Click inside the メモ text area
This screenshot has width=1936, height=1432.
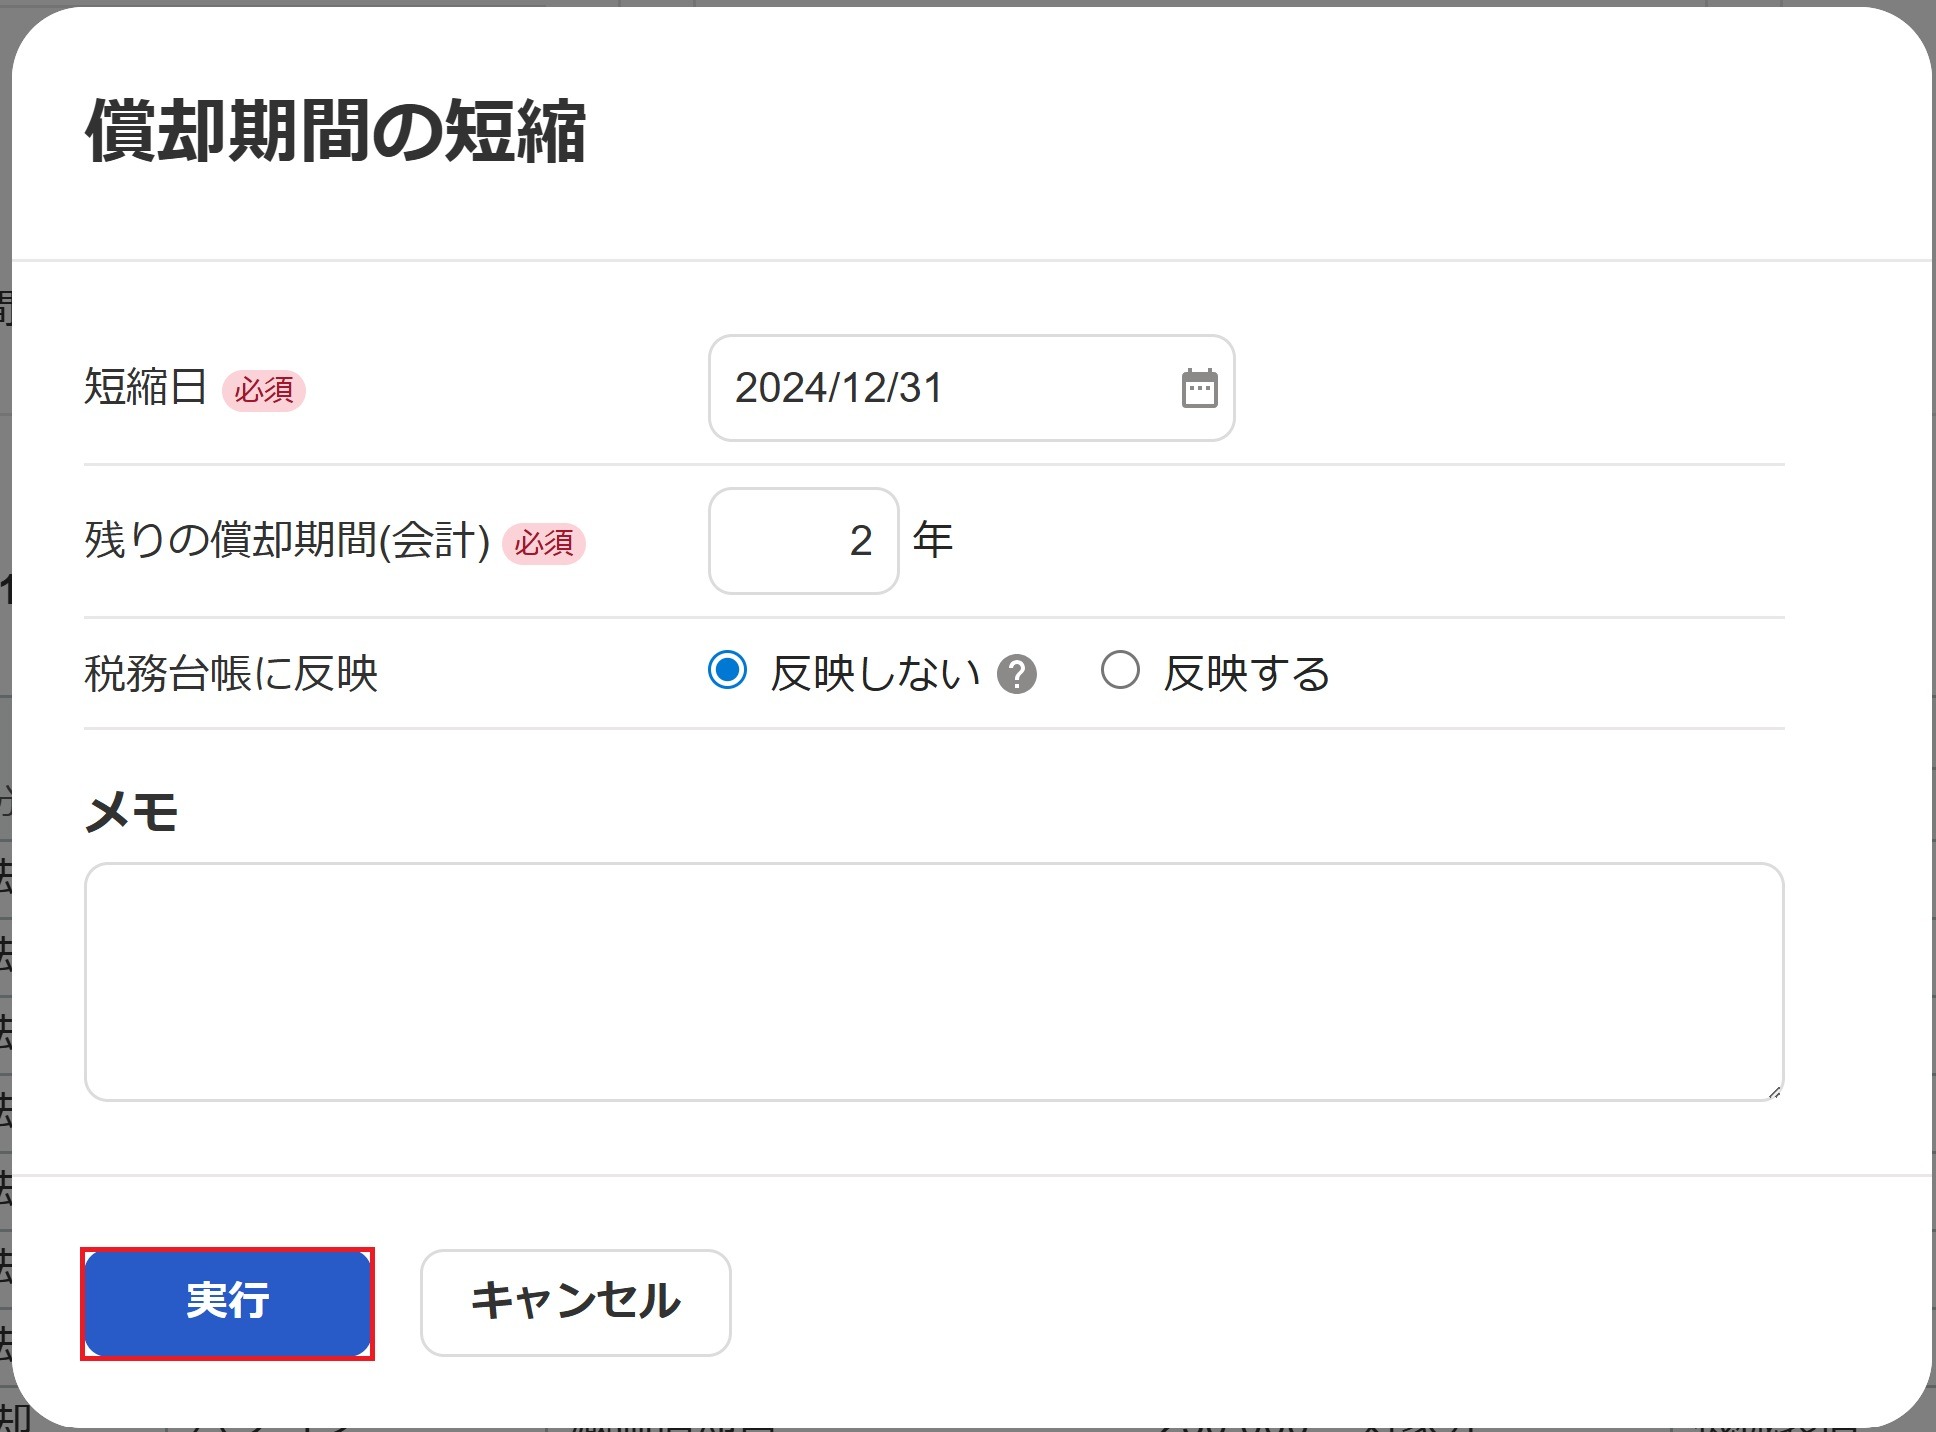pyautogui.click(x=934, y=982)
